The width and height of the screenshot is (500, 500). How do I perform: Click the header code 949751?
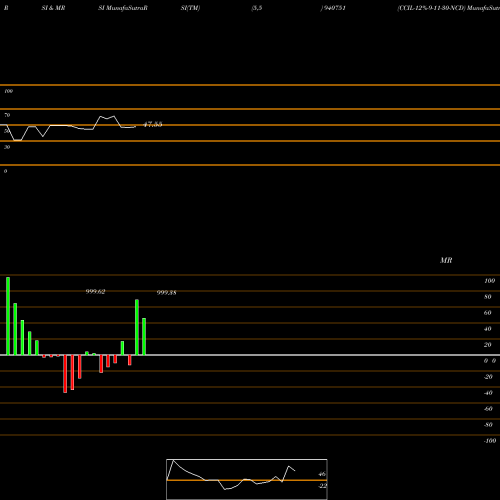pos(334,8)
